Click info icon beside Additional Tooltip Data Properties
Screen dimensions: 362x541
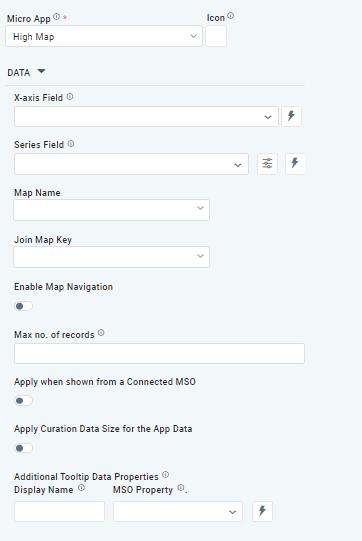point(166,475)
